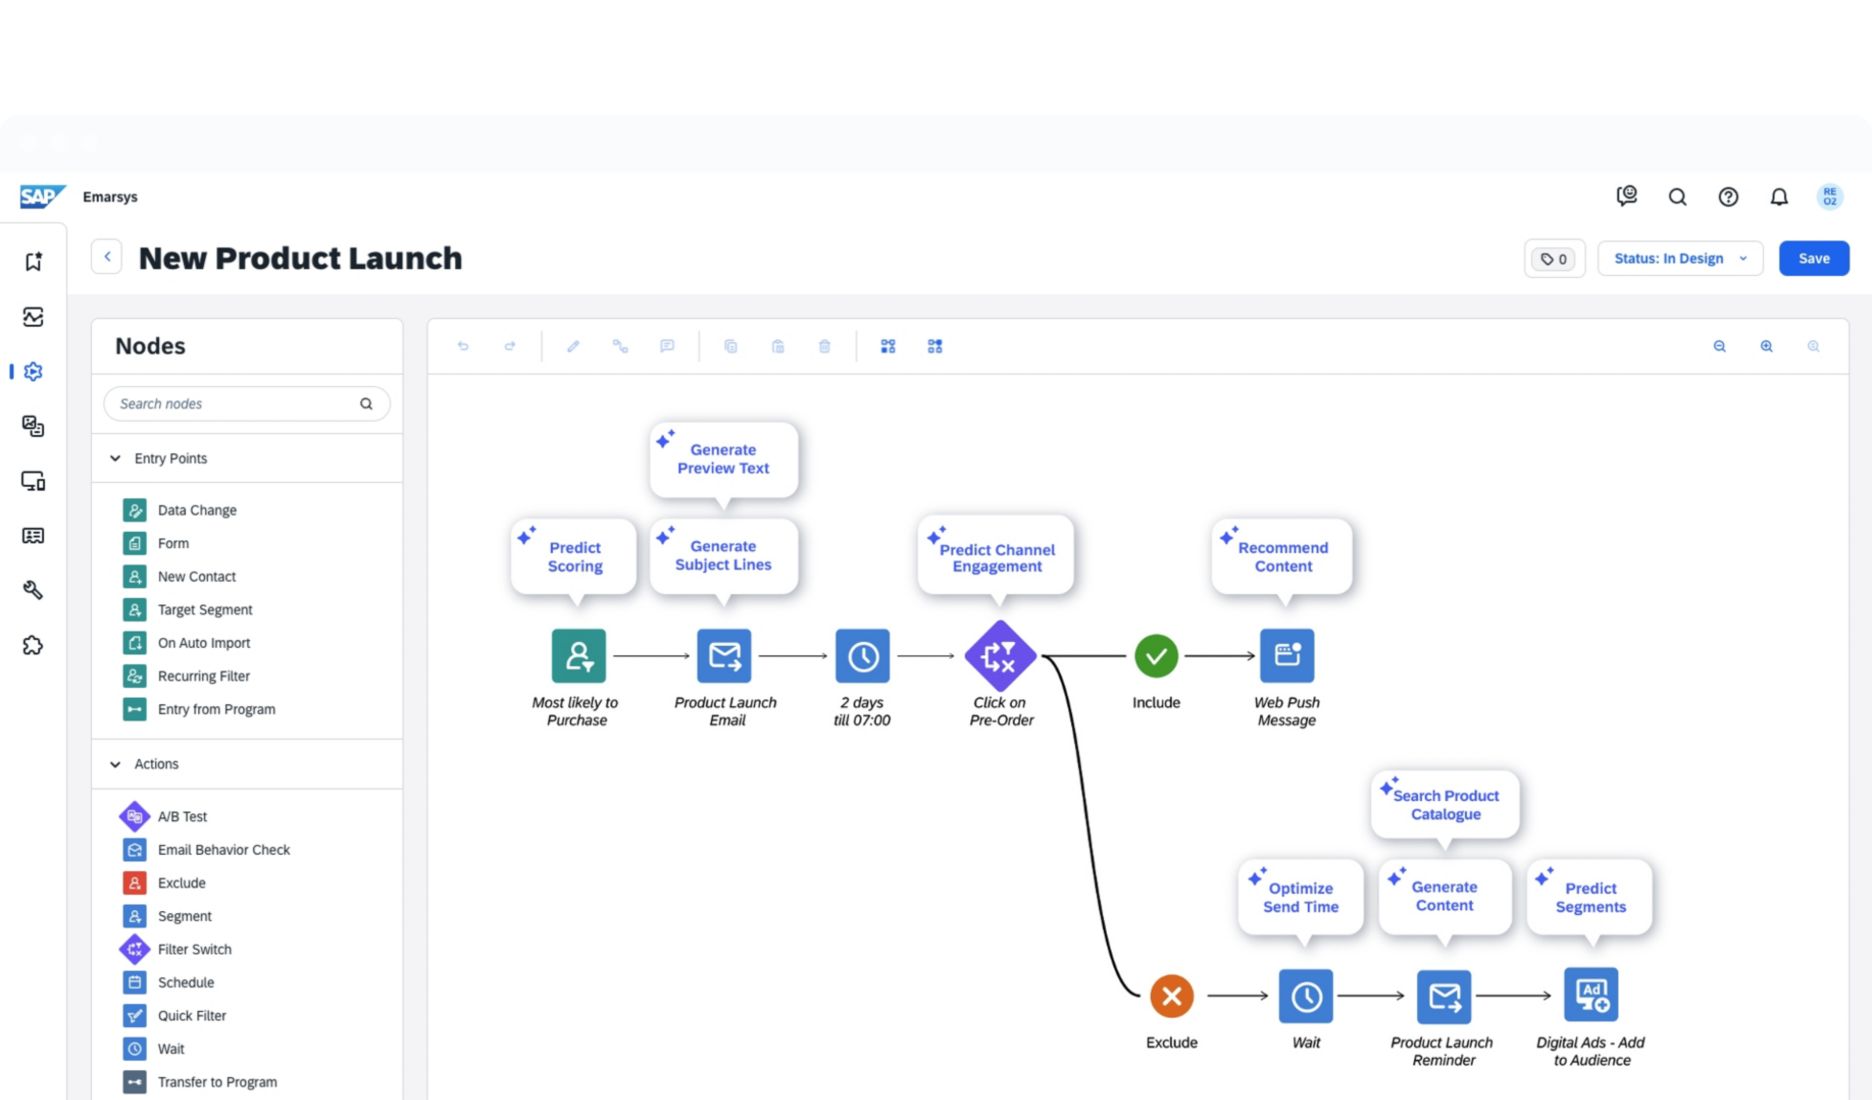Click the Generate Subject Lines AI bubble
The height and width of the screenshot is (1100, 1872).
(723, 556)
